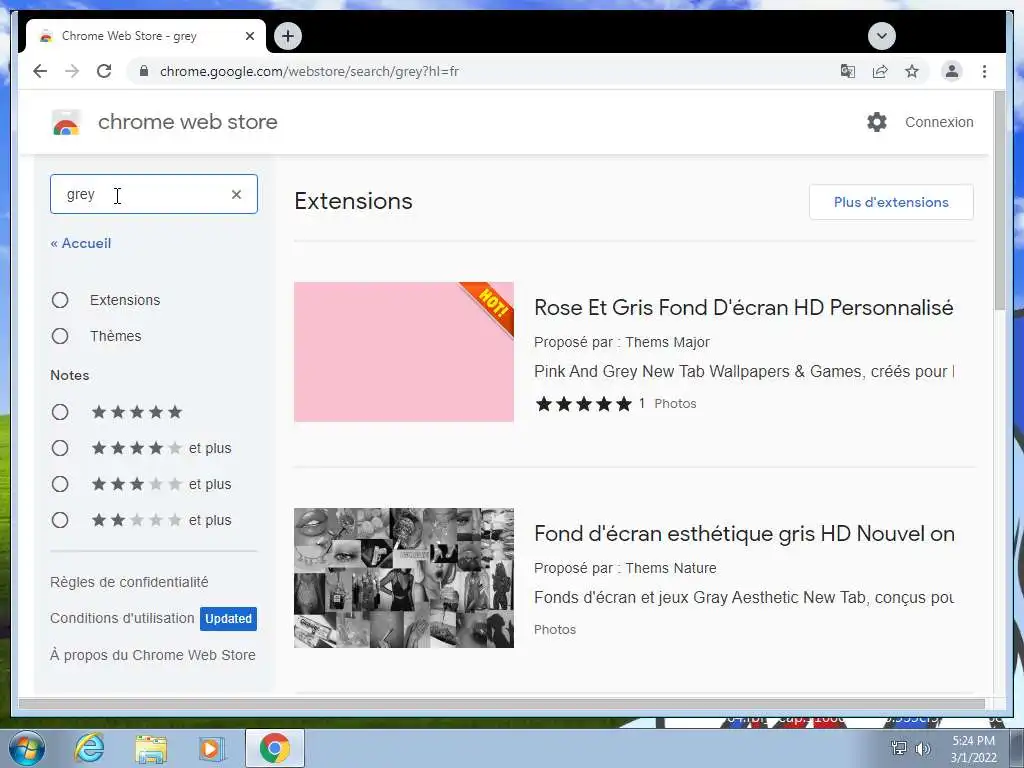Open the Chrome profile avatar icon
This screenshot has height=768, width=1024.
[x=952, y=71]
